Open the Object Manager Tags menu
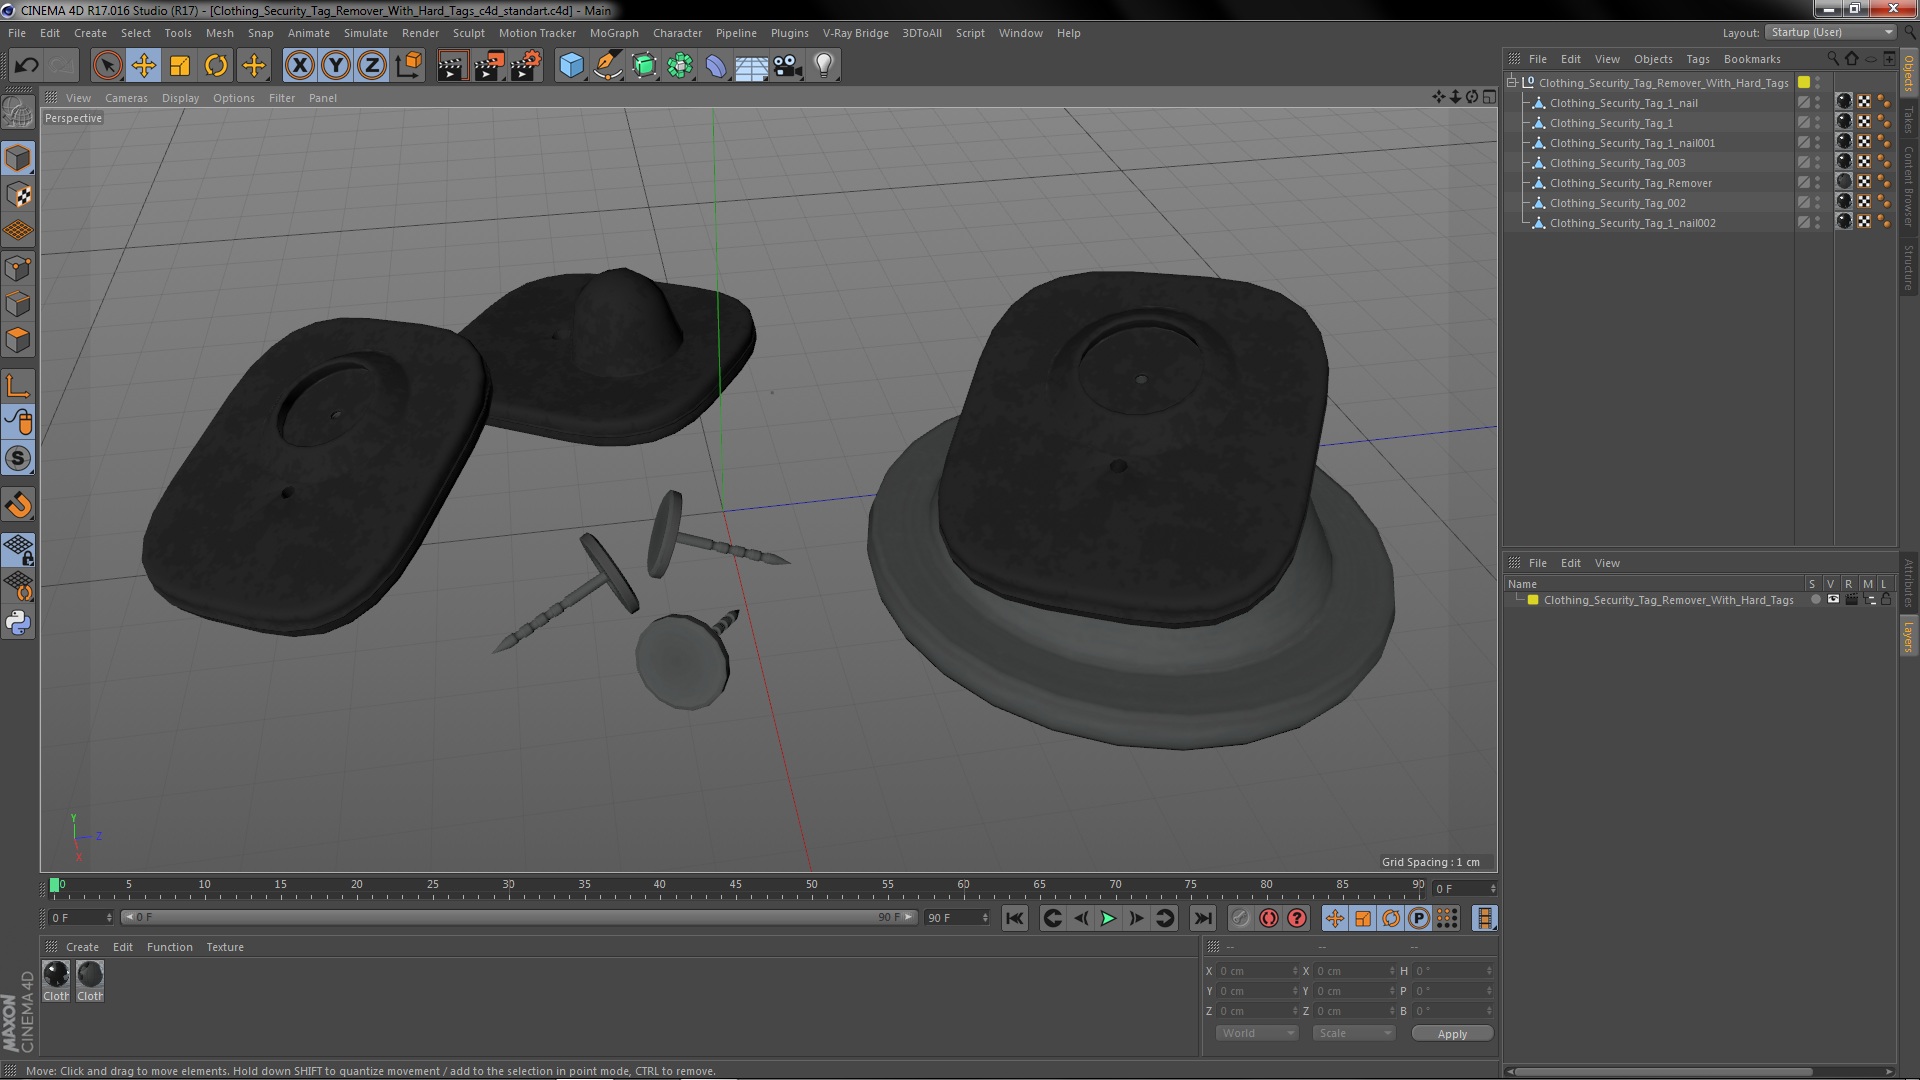This screenshot has height=1080, width=1920. point(1697,59)
